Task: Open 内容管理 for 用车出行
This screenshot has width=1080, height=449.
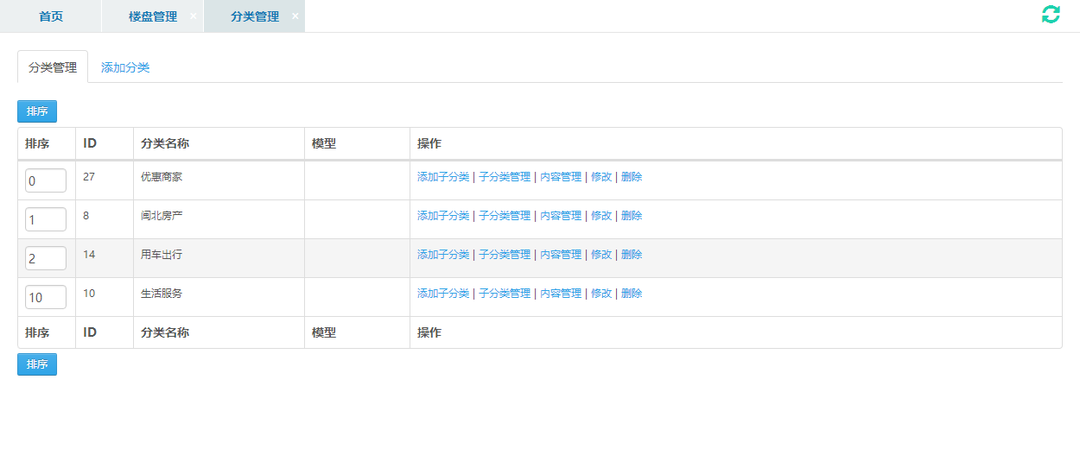Action: tap(561, 254)
